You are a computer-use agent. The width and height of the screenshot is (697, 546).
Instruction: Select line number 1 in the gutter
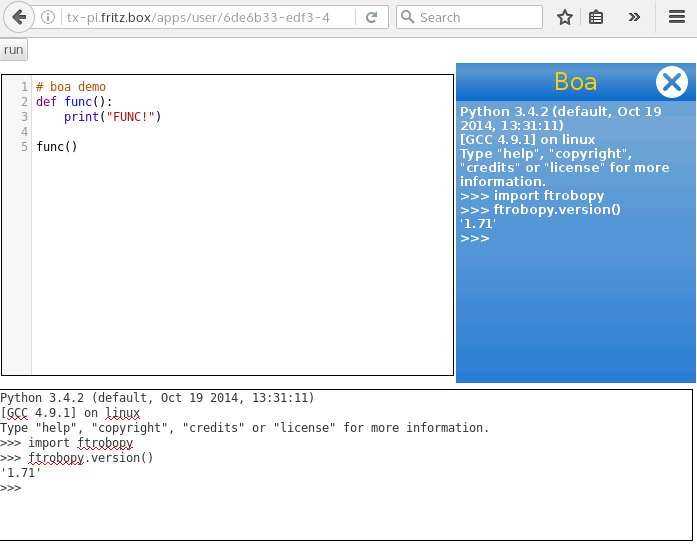coord(24,87)
